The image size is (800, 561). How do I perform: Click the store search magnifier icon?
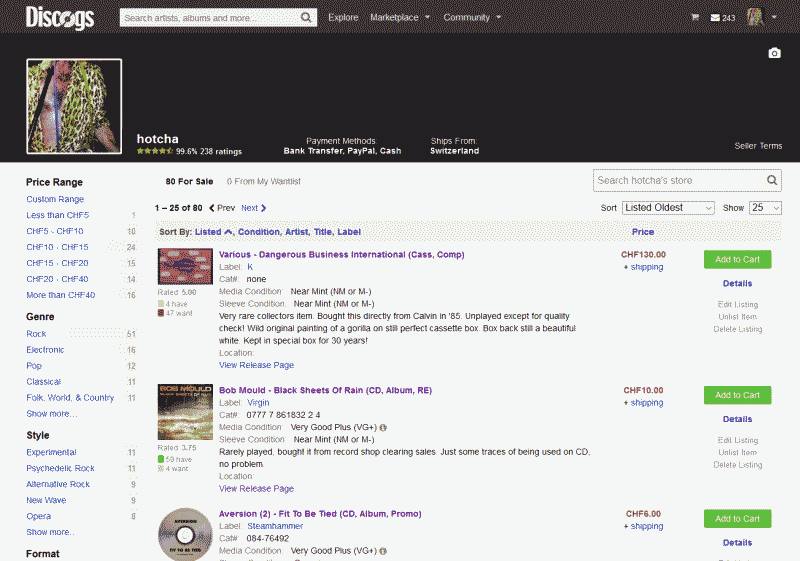pos(772,180)
